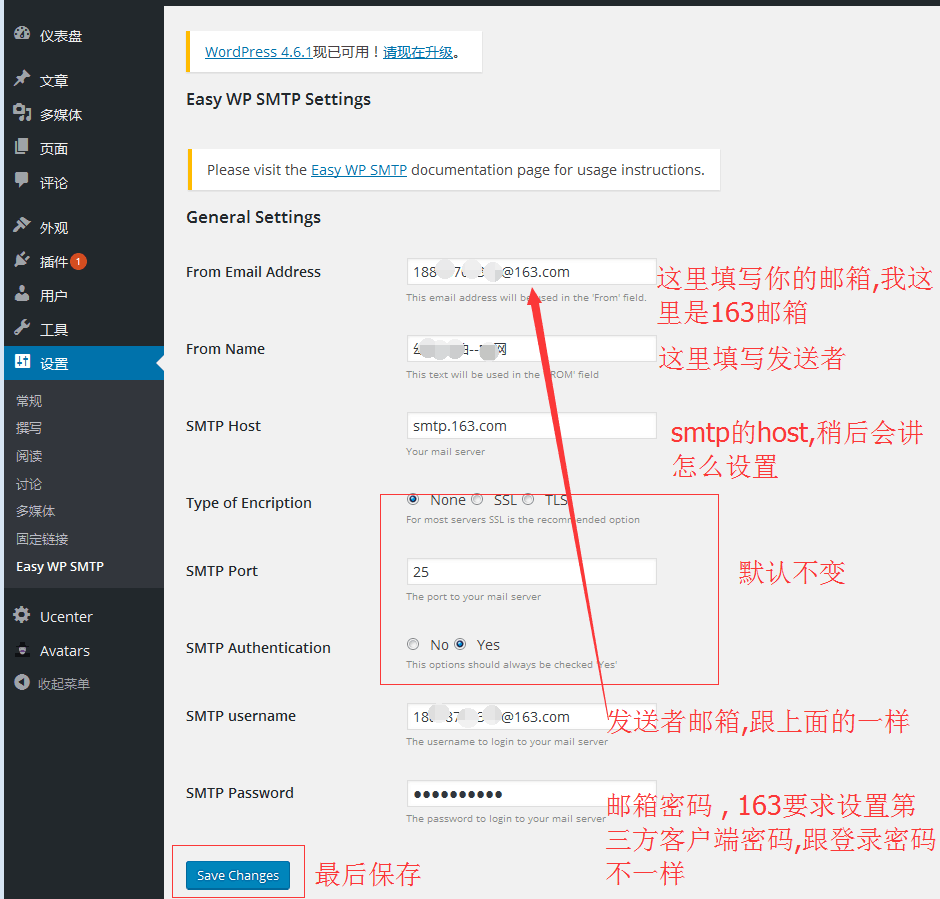Screen dimensions: 940x899
Task: Click 'Type of Encription' label
Action: (249, 503)
